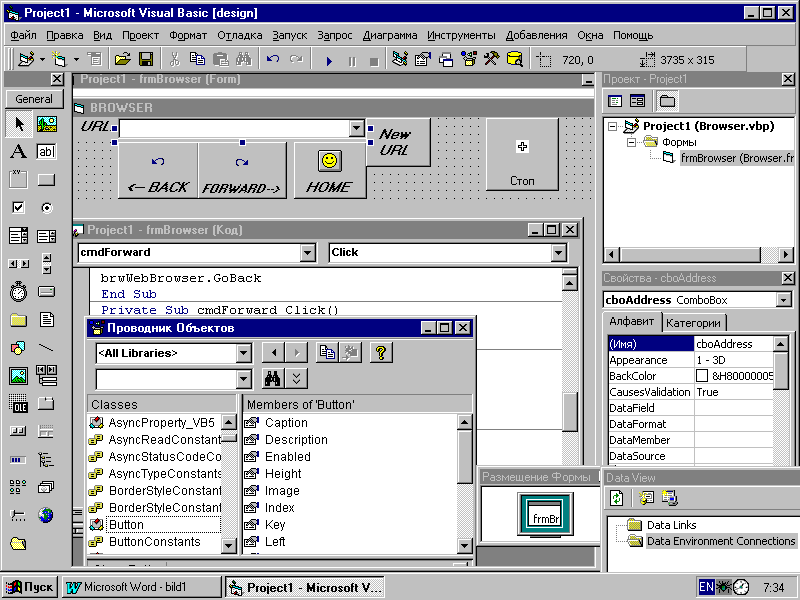The width and height of the screenshot is (800, 600).
Task: Click the HOME button on the form
Action: pos(330,171)
